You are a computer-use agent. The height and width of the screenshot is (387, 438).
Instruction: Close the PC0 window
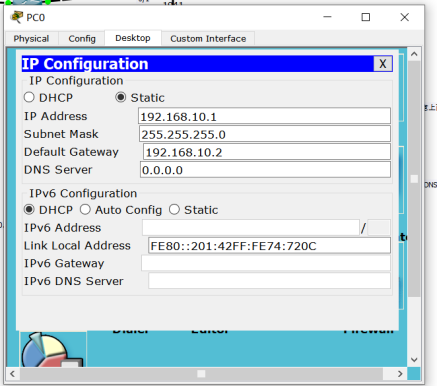[x=405, y=17]
